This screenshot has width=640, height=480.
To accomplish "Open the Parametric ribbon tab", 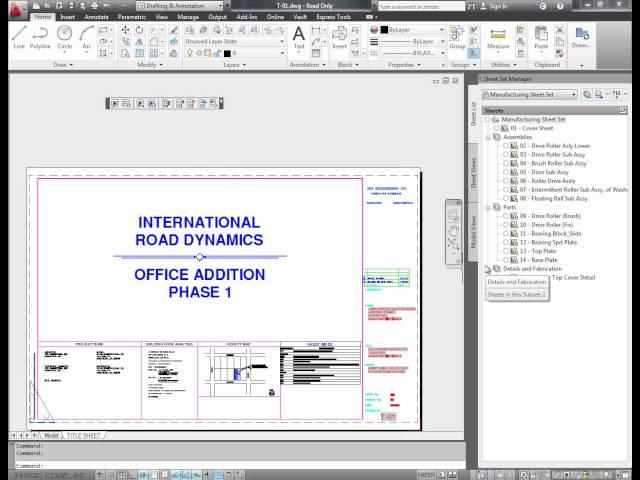I will pyautogui.click(x=131, y=17).
